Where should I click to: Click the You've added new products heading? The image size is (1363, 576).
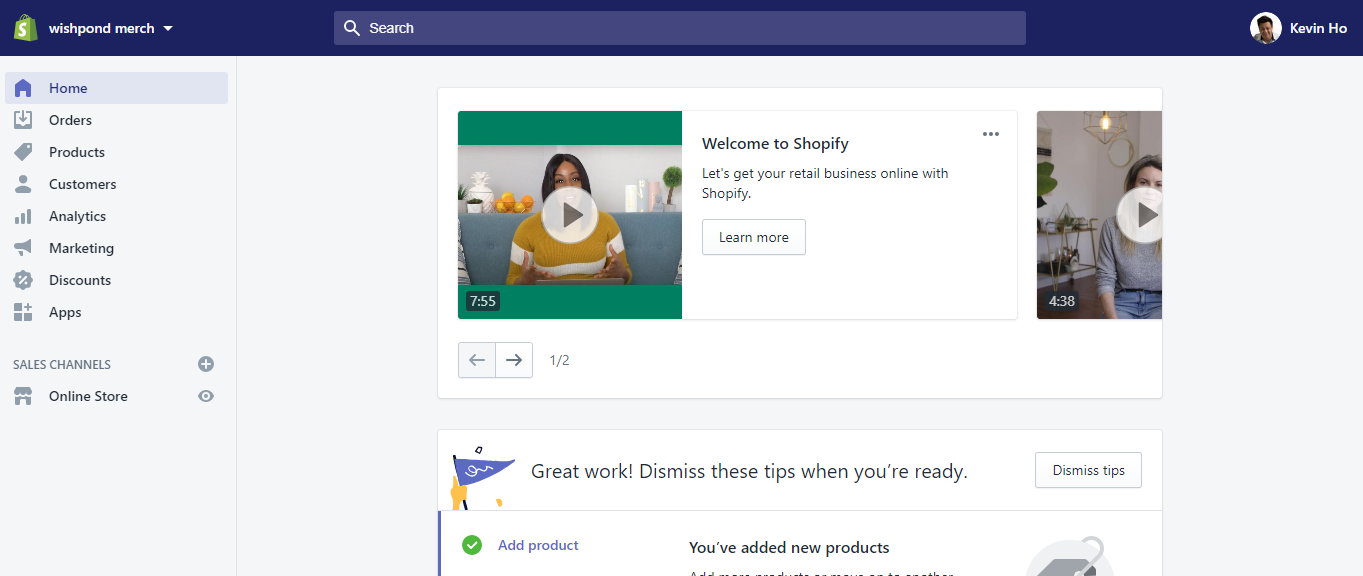point(789,548)
